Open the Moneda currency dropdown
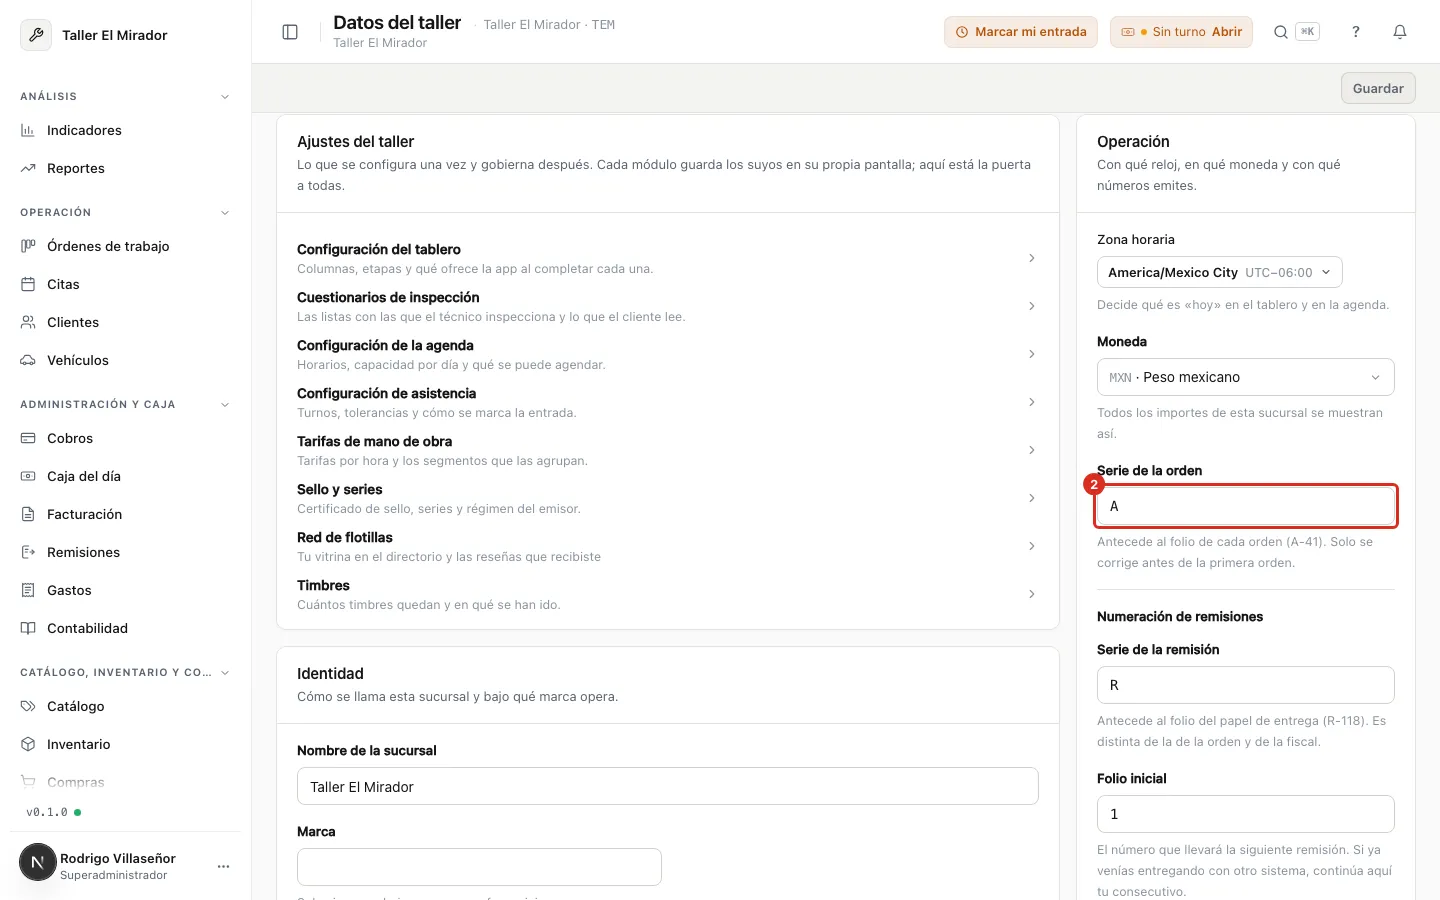Viewport: 1440px width, 900px height. pyautogui.click(x=1245, y=377)
